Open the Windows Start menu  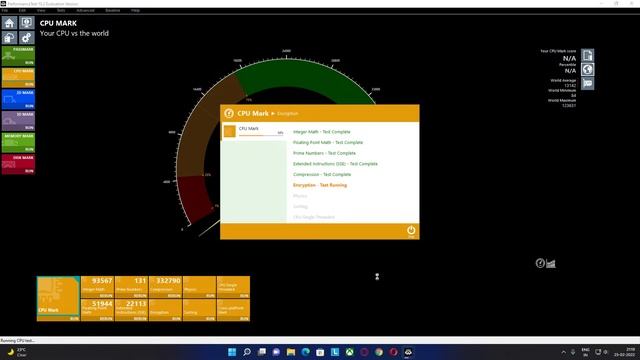232,352
